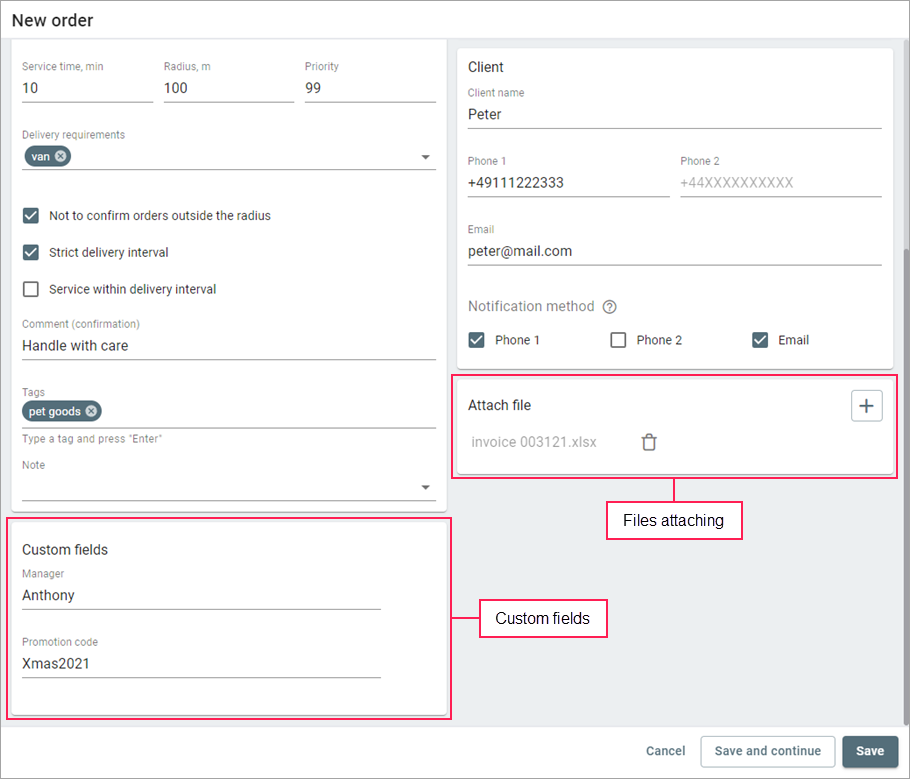Remove the van delivery requirement chip
The height and width of the screenshot is (779, 910).
(61, 156)
